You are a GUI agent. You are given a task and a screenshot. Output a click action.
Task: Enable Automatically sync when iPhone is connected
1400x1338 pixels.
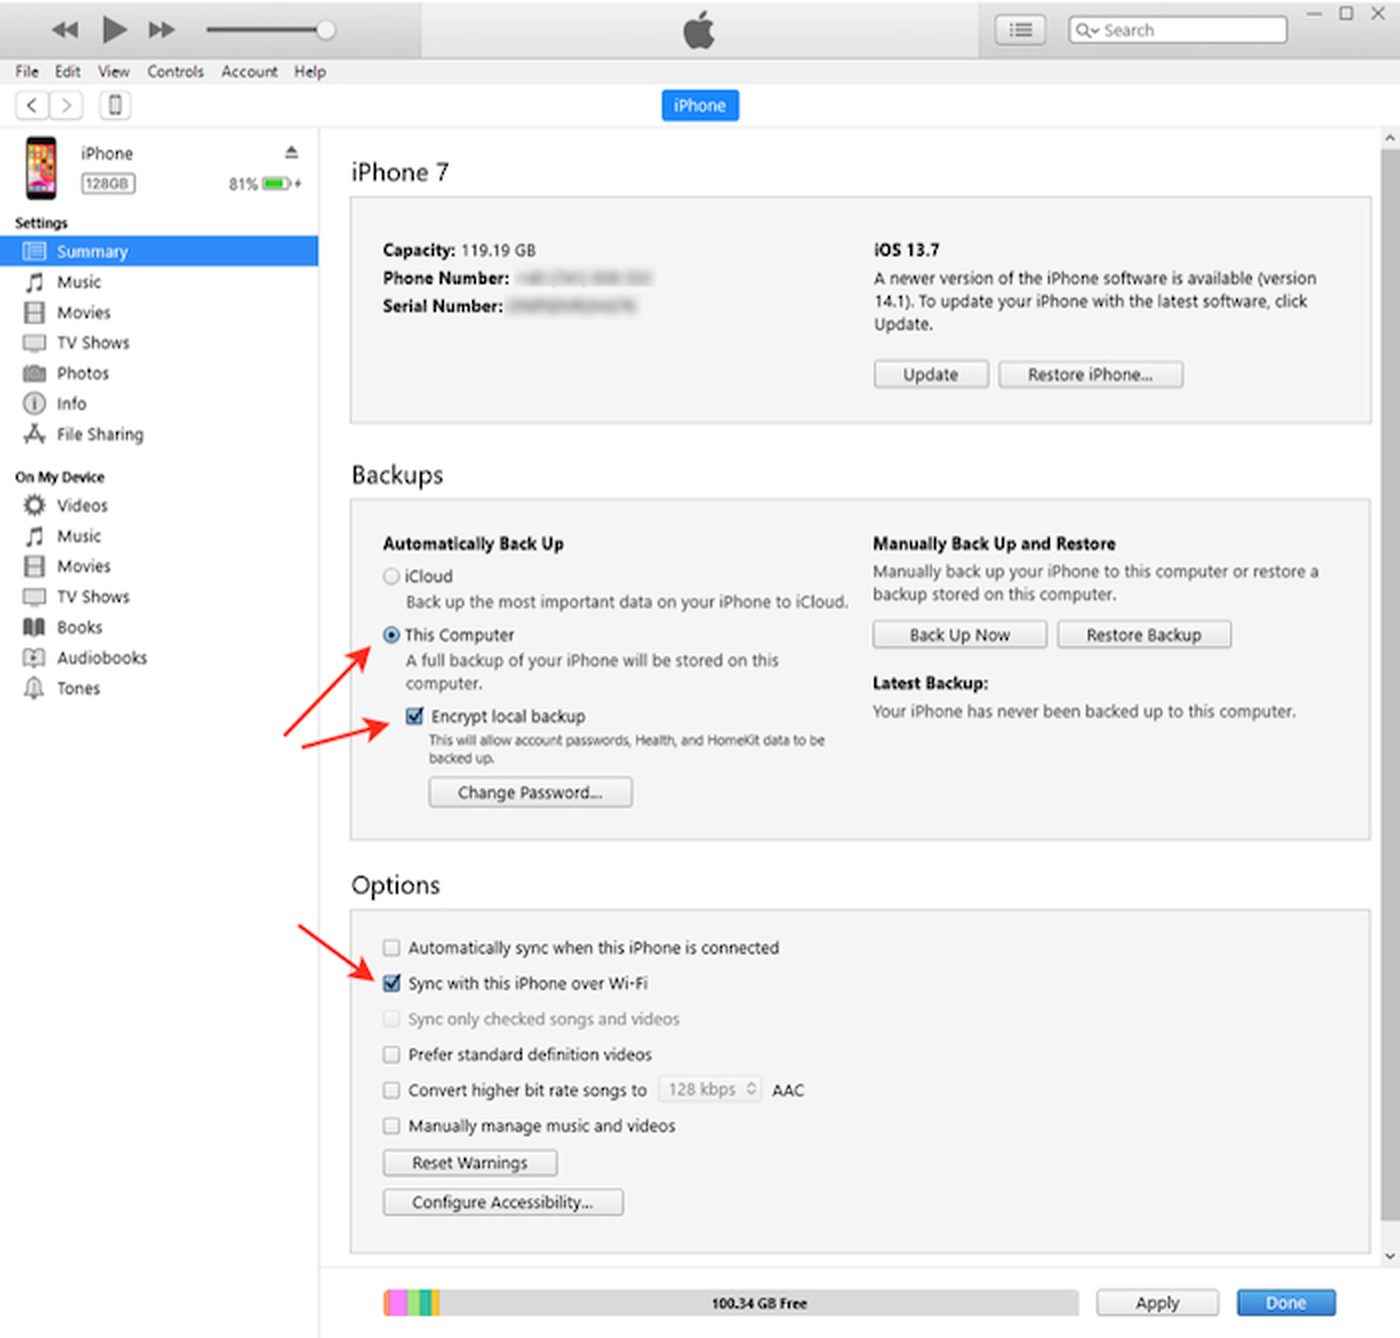(392, 947)
